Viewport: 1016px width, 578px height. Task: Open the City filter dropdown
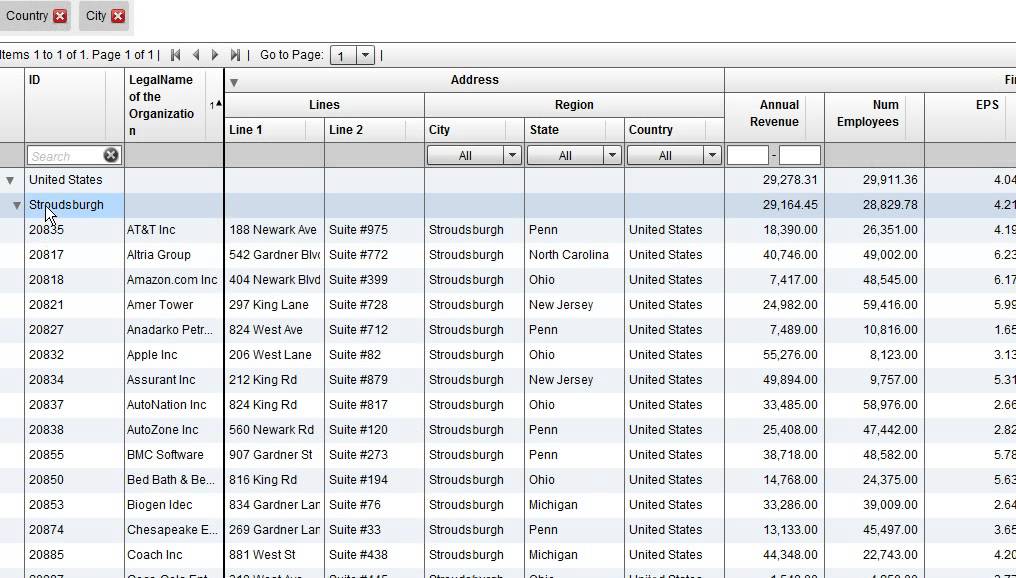pyautogui.click(x=512, y=155)
